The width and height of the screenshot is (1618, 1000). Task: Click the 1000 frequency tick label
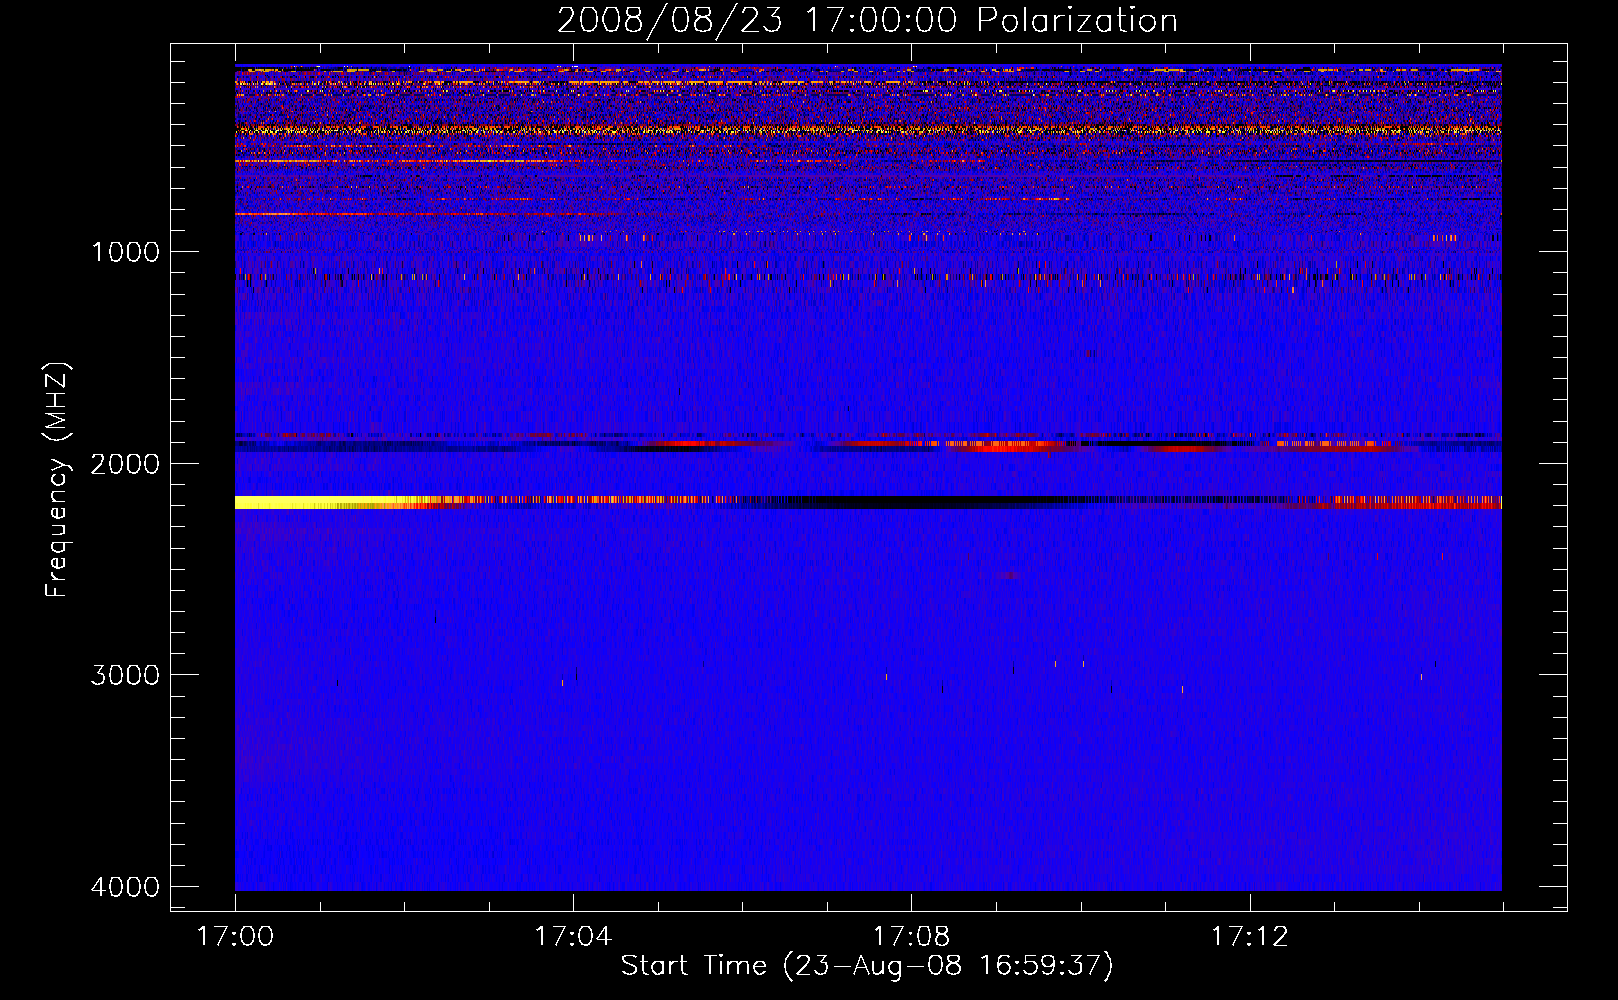point(125,251)
